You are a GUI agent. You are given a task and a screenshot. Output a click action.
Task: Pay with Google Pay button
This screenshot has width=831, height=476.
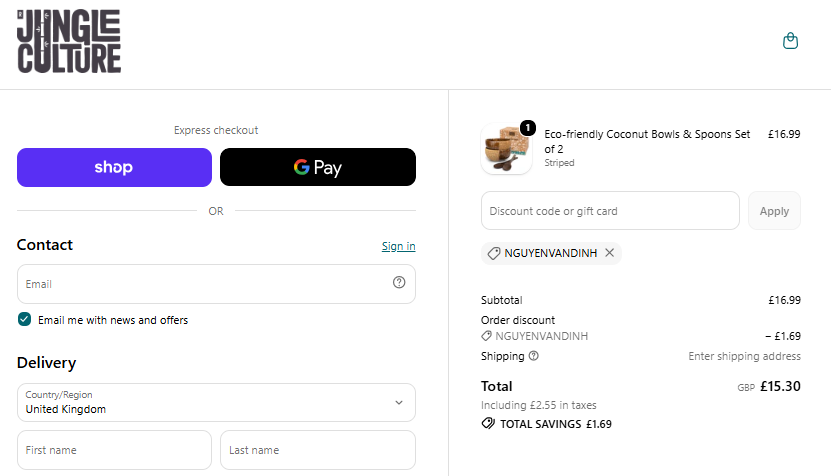[318, 168]
